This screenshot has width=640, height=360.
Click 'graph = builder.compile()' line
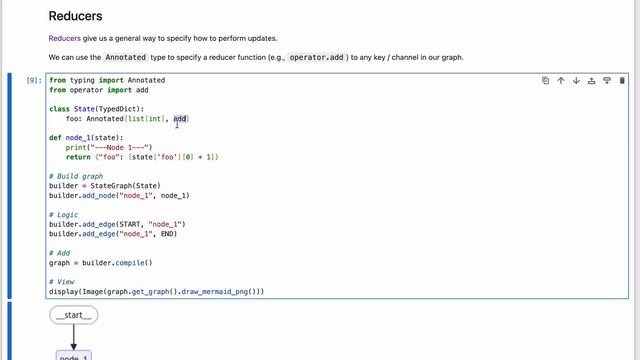101,263
